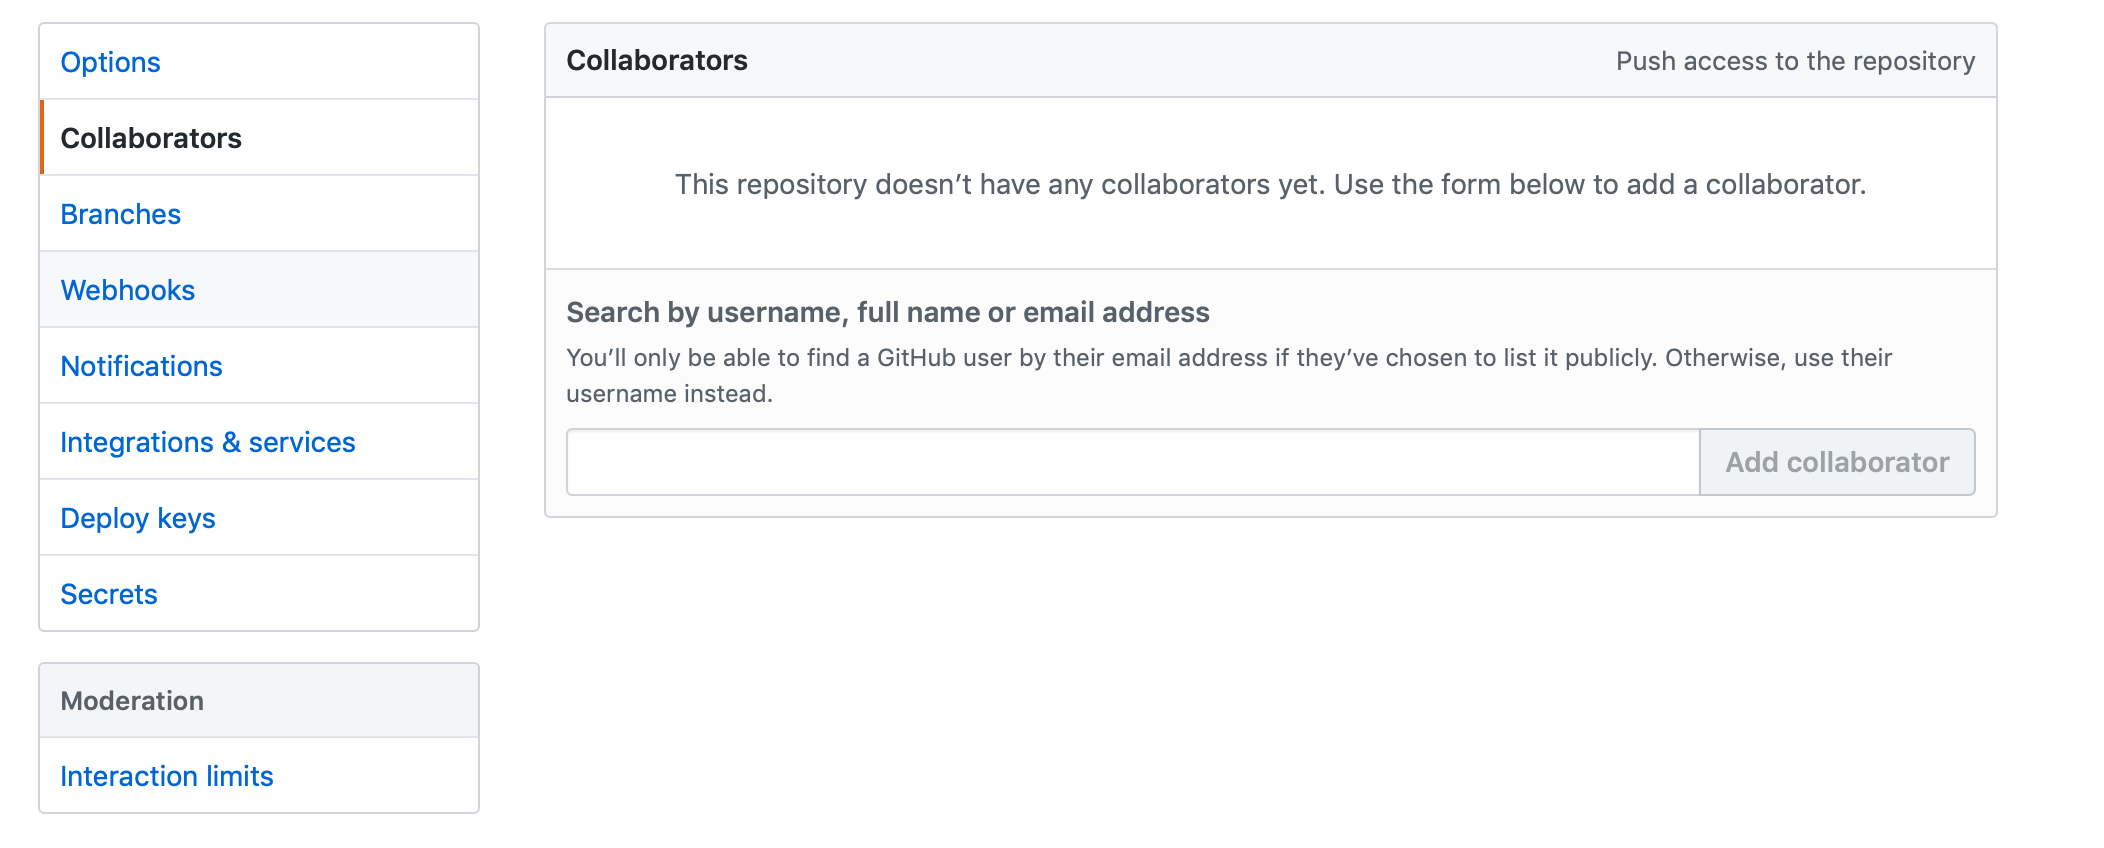This screenshot has height=848, width=2104.
Task: Click the 'Search by username' label
Action: [x=888, y=312]
